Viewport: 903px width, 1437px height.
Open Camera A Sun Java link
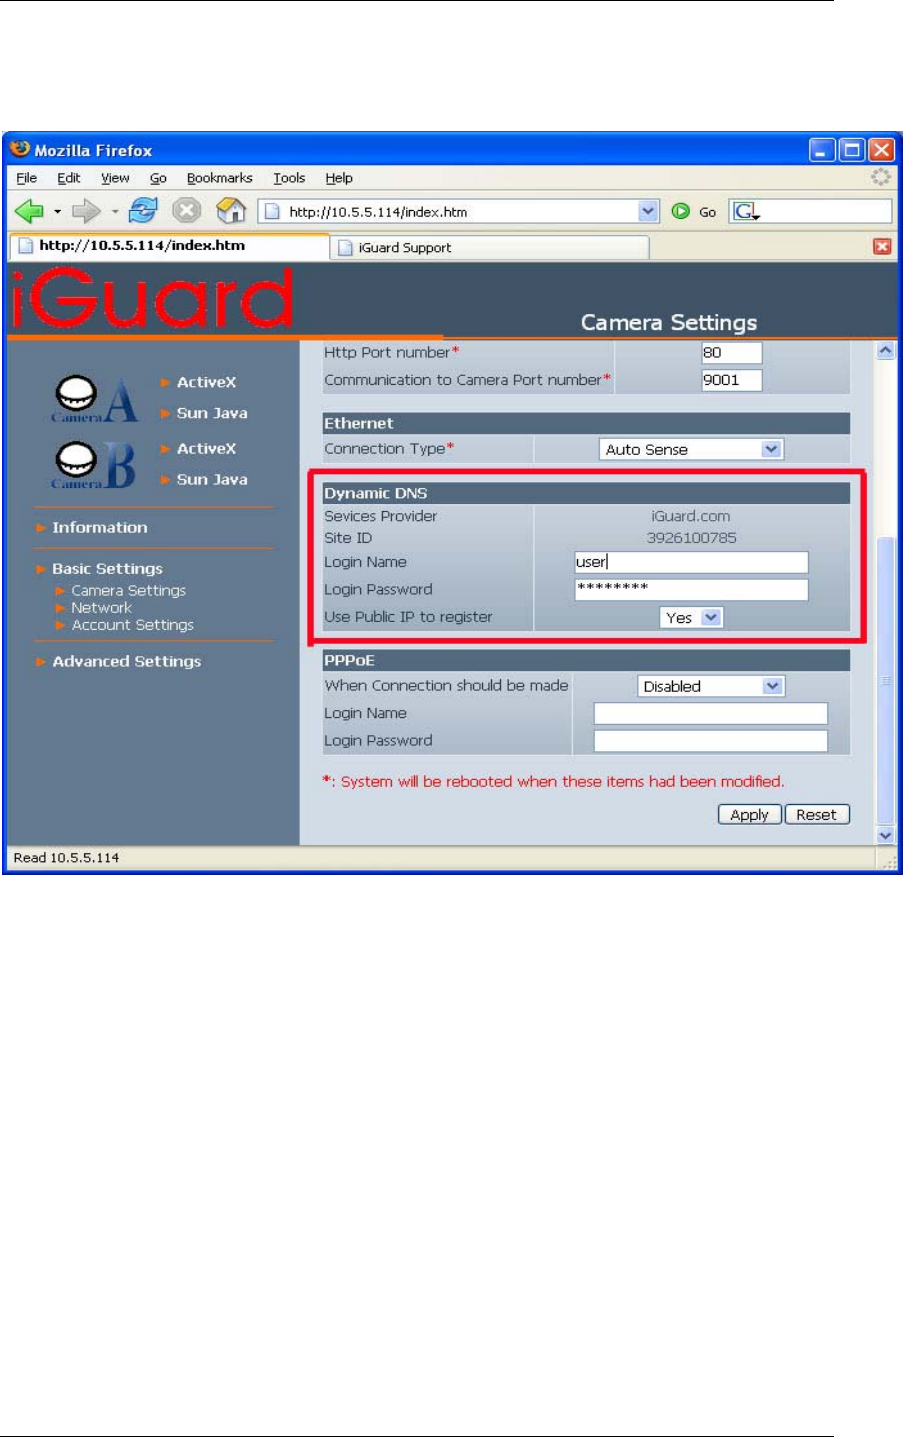point(211,413)
